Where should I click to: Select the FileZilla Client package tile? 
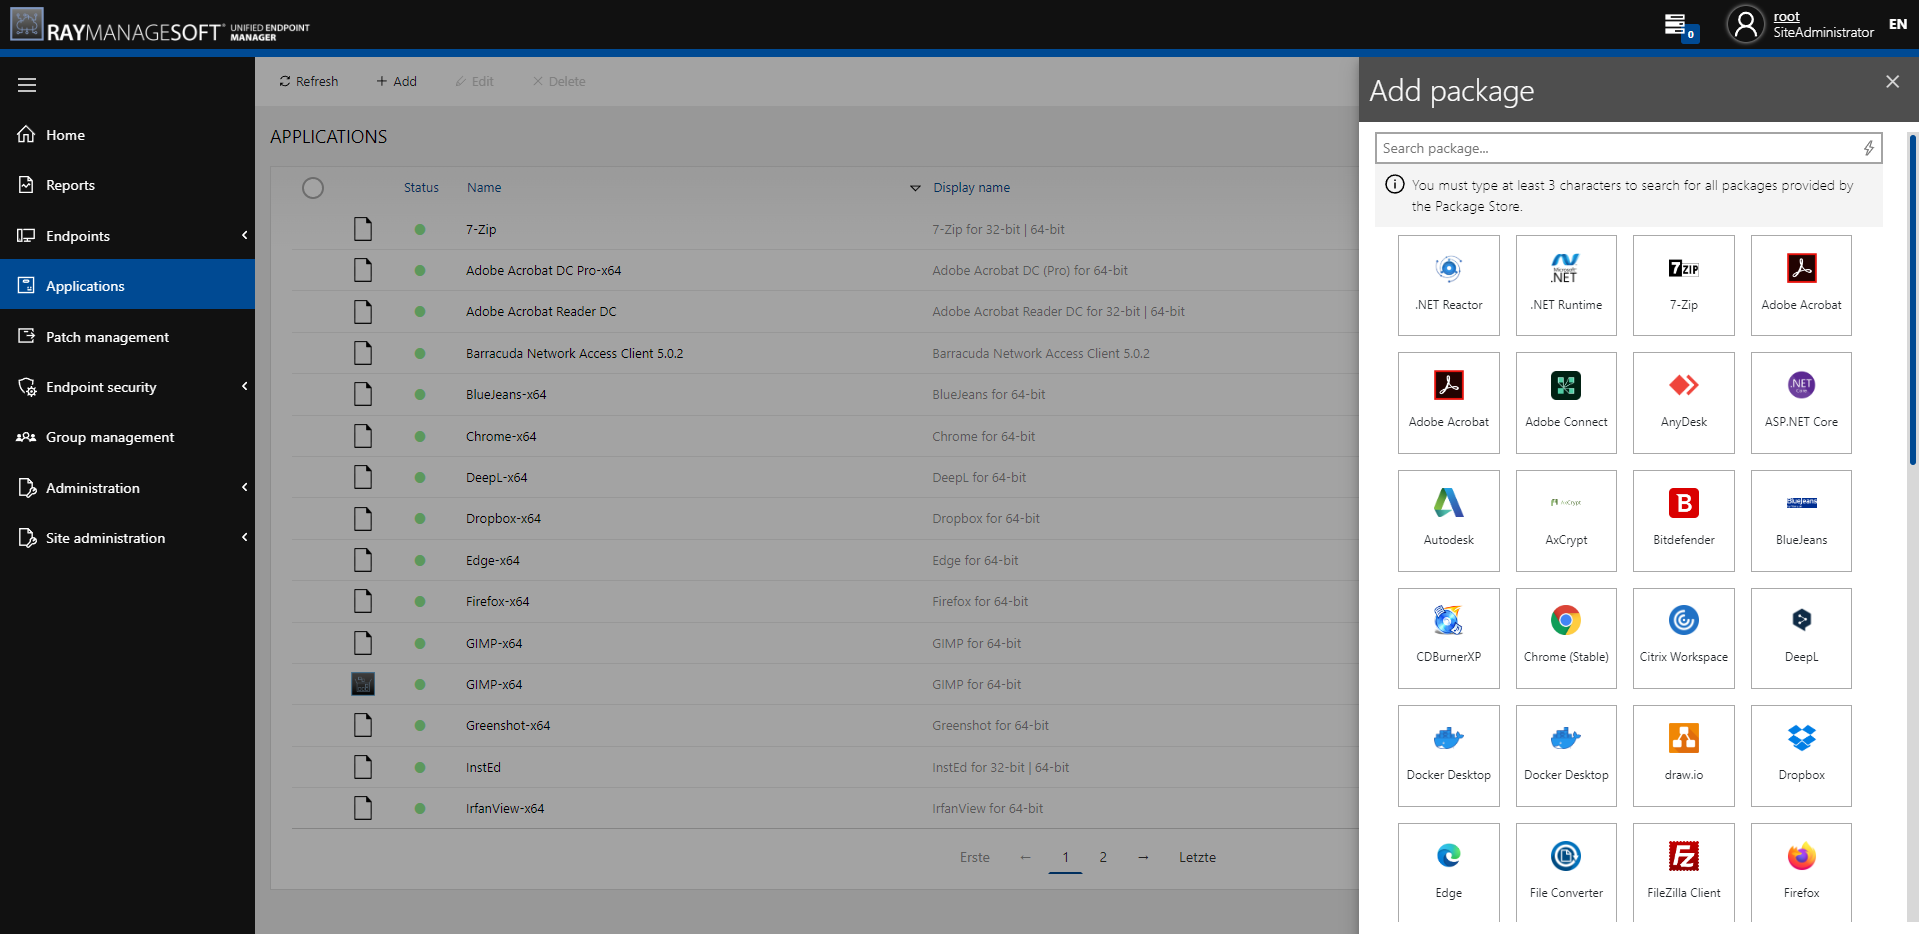[1683, 873]
